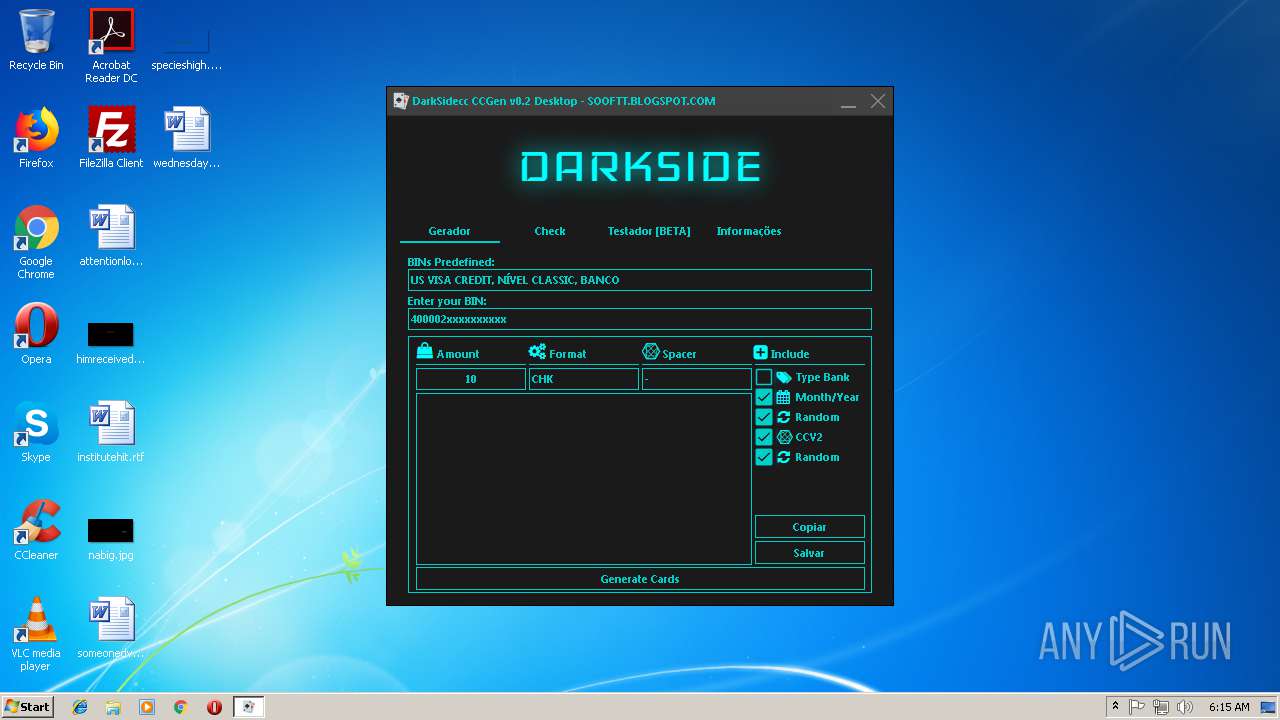The width and height of the screenshot is (1280, 720).
Task: Click the Amount bag icon
Action: pos(425,352)
